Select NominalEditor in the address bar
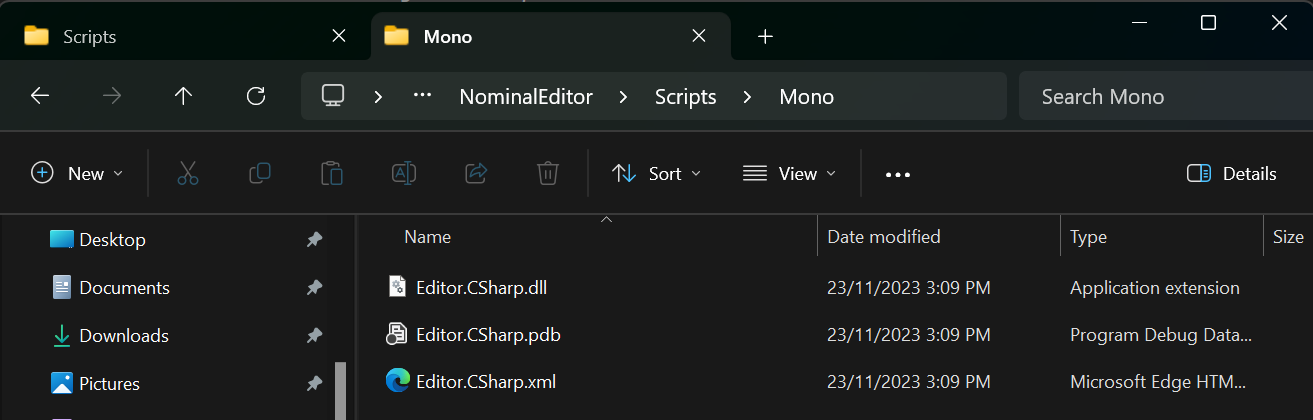Image resolution: width=1313 pixels, height=420 pixels. click(526, 97)
